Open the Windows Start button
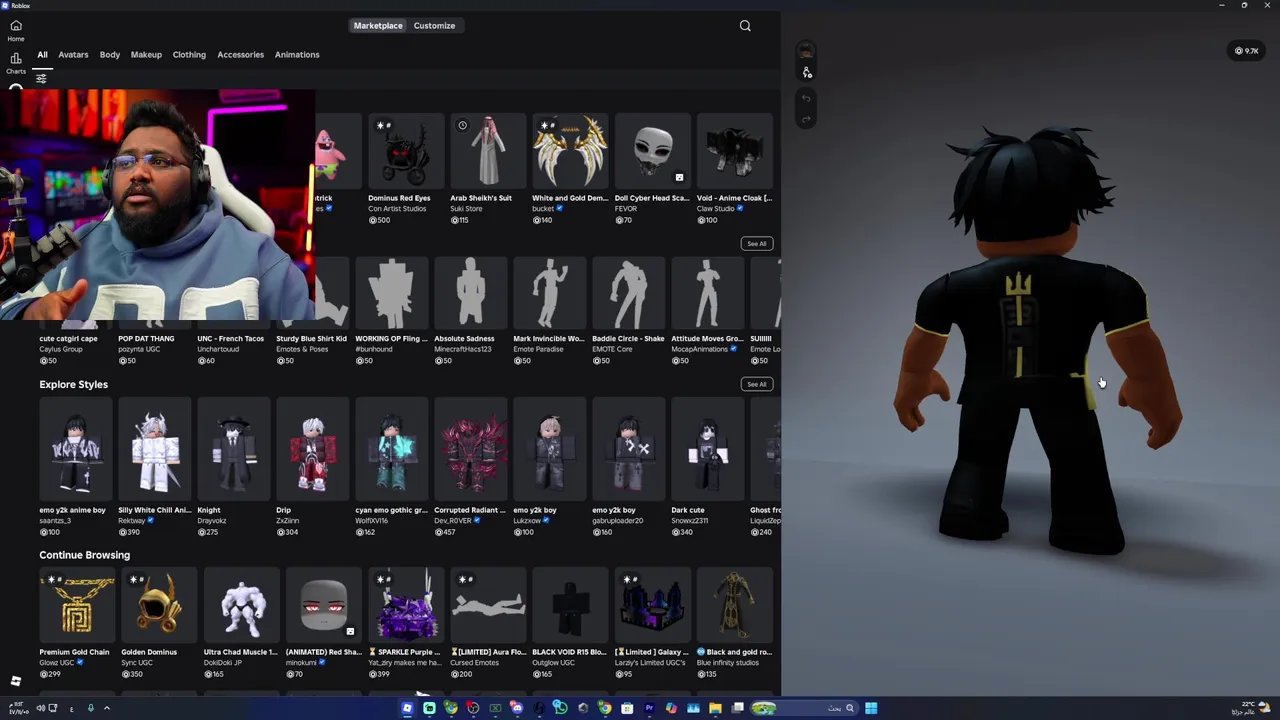1280x720 pixels. point(871,708)
